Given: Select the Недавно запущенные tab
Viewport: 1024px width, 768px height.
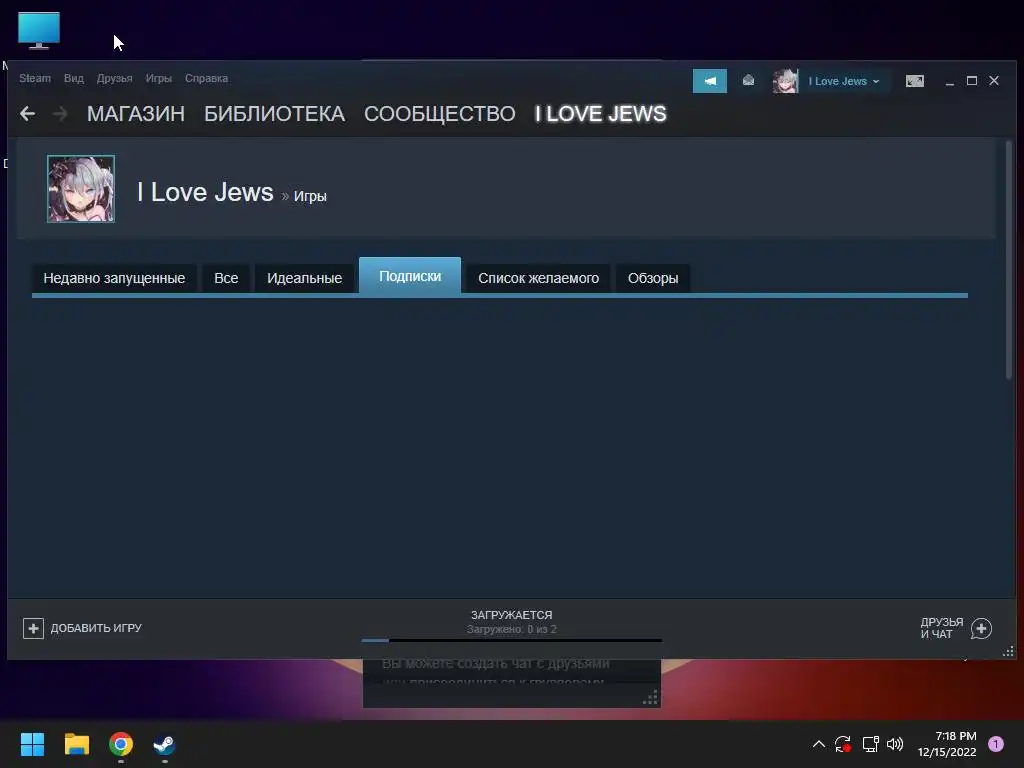Looking at the screenshot, I should (114, 278).
